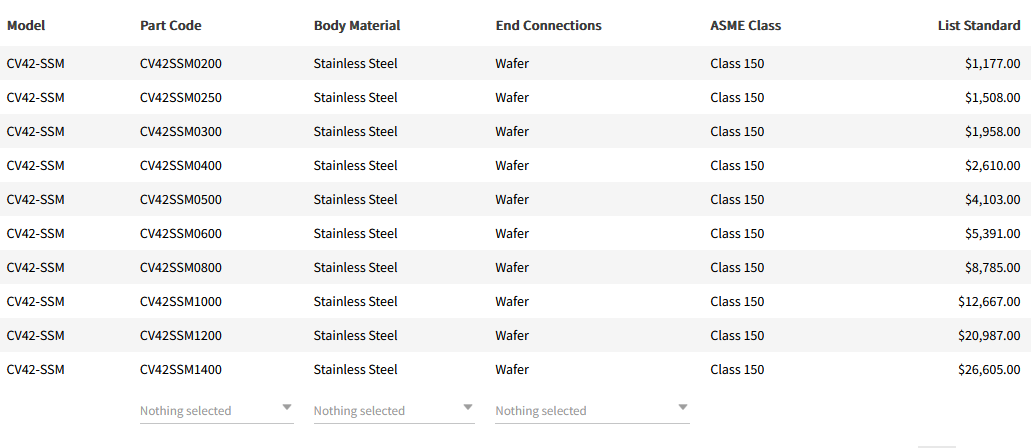Click the Body Material column header
This screenshot has width=1036, height=448.
(x=357, y=25)
